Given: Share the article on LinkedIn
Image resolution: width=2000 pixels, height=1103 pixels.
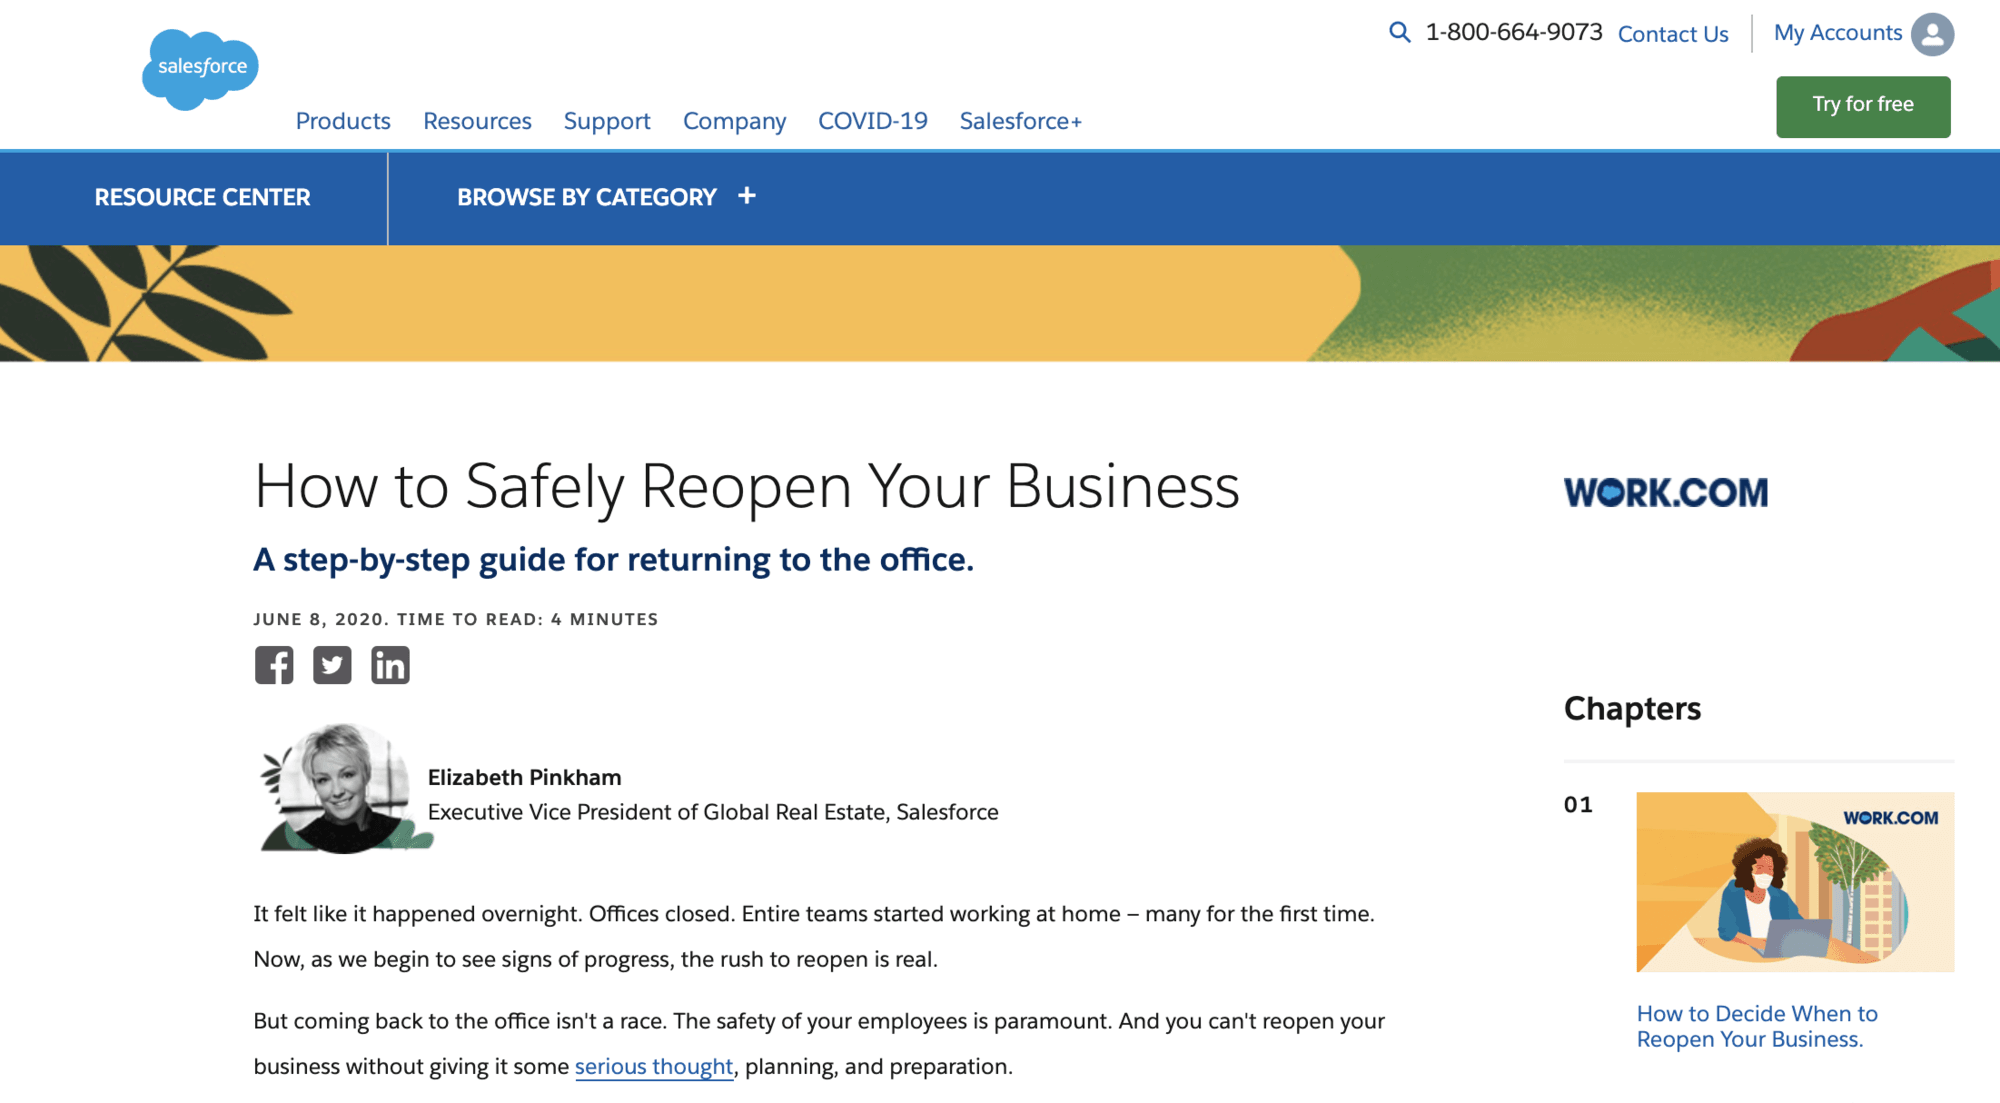Looking at the screenshot, I should pyautogui.click(x=390, y=665).
